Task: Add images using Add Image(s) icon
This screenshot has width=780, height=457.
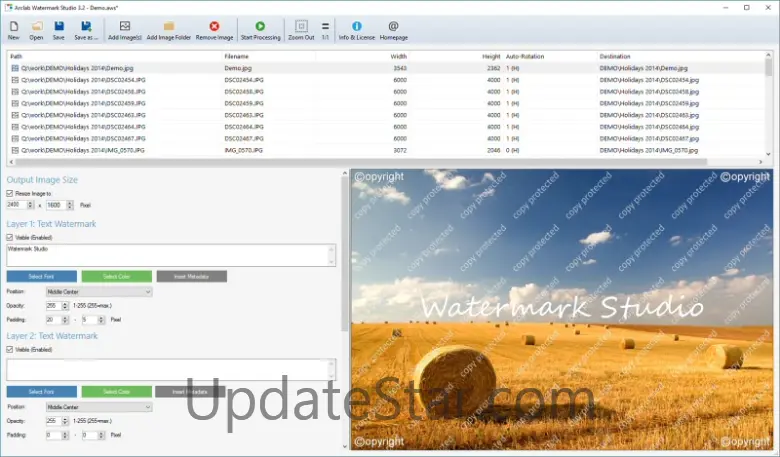Action: click(x=125, y=30)
